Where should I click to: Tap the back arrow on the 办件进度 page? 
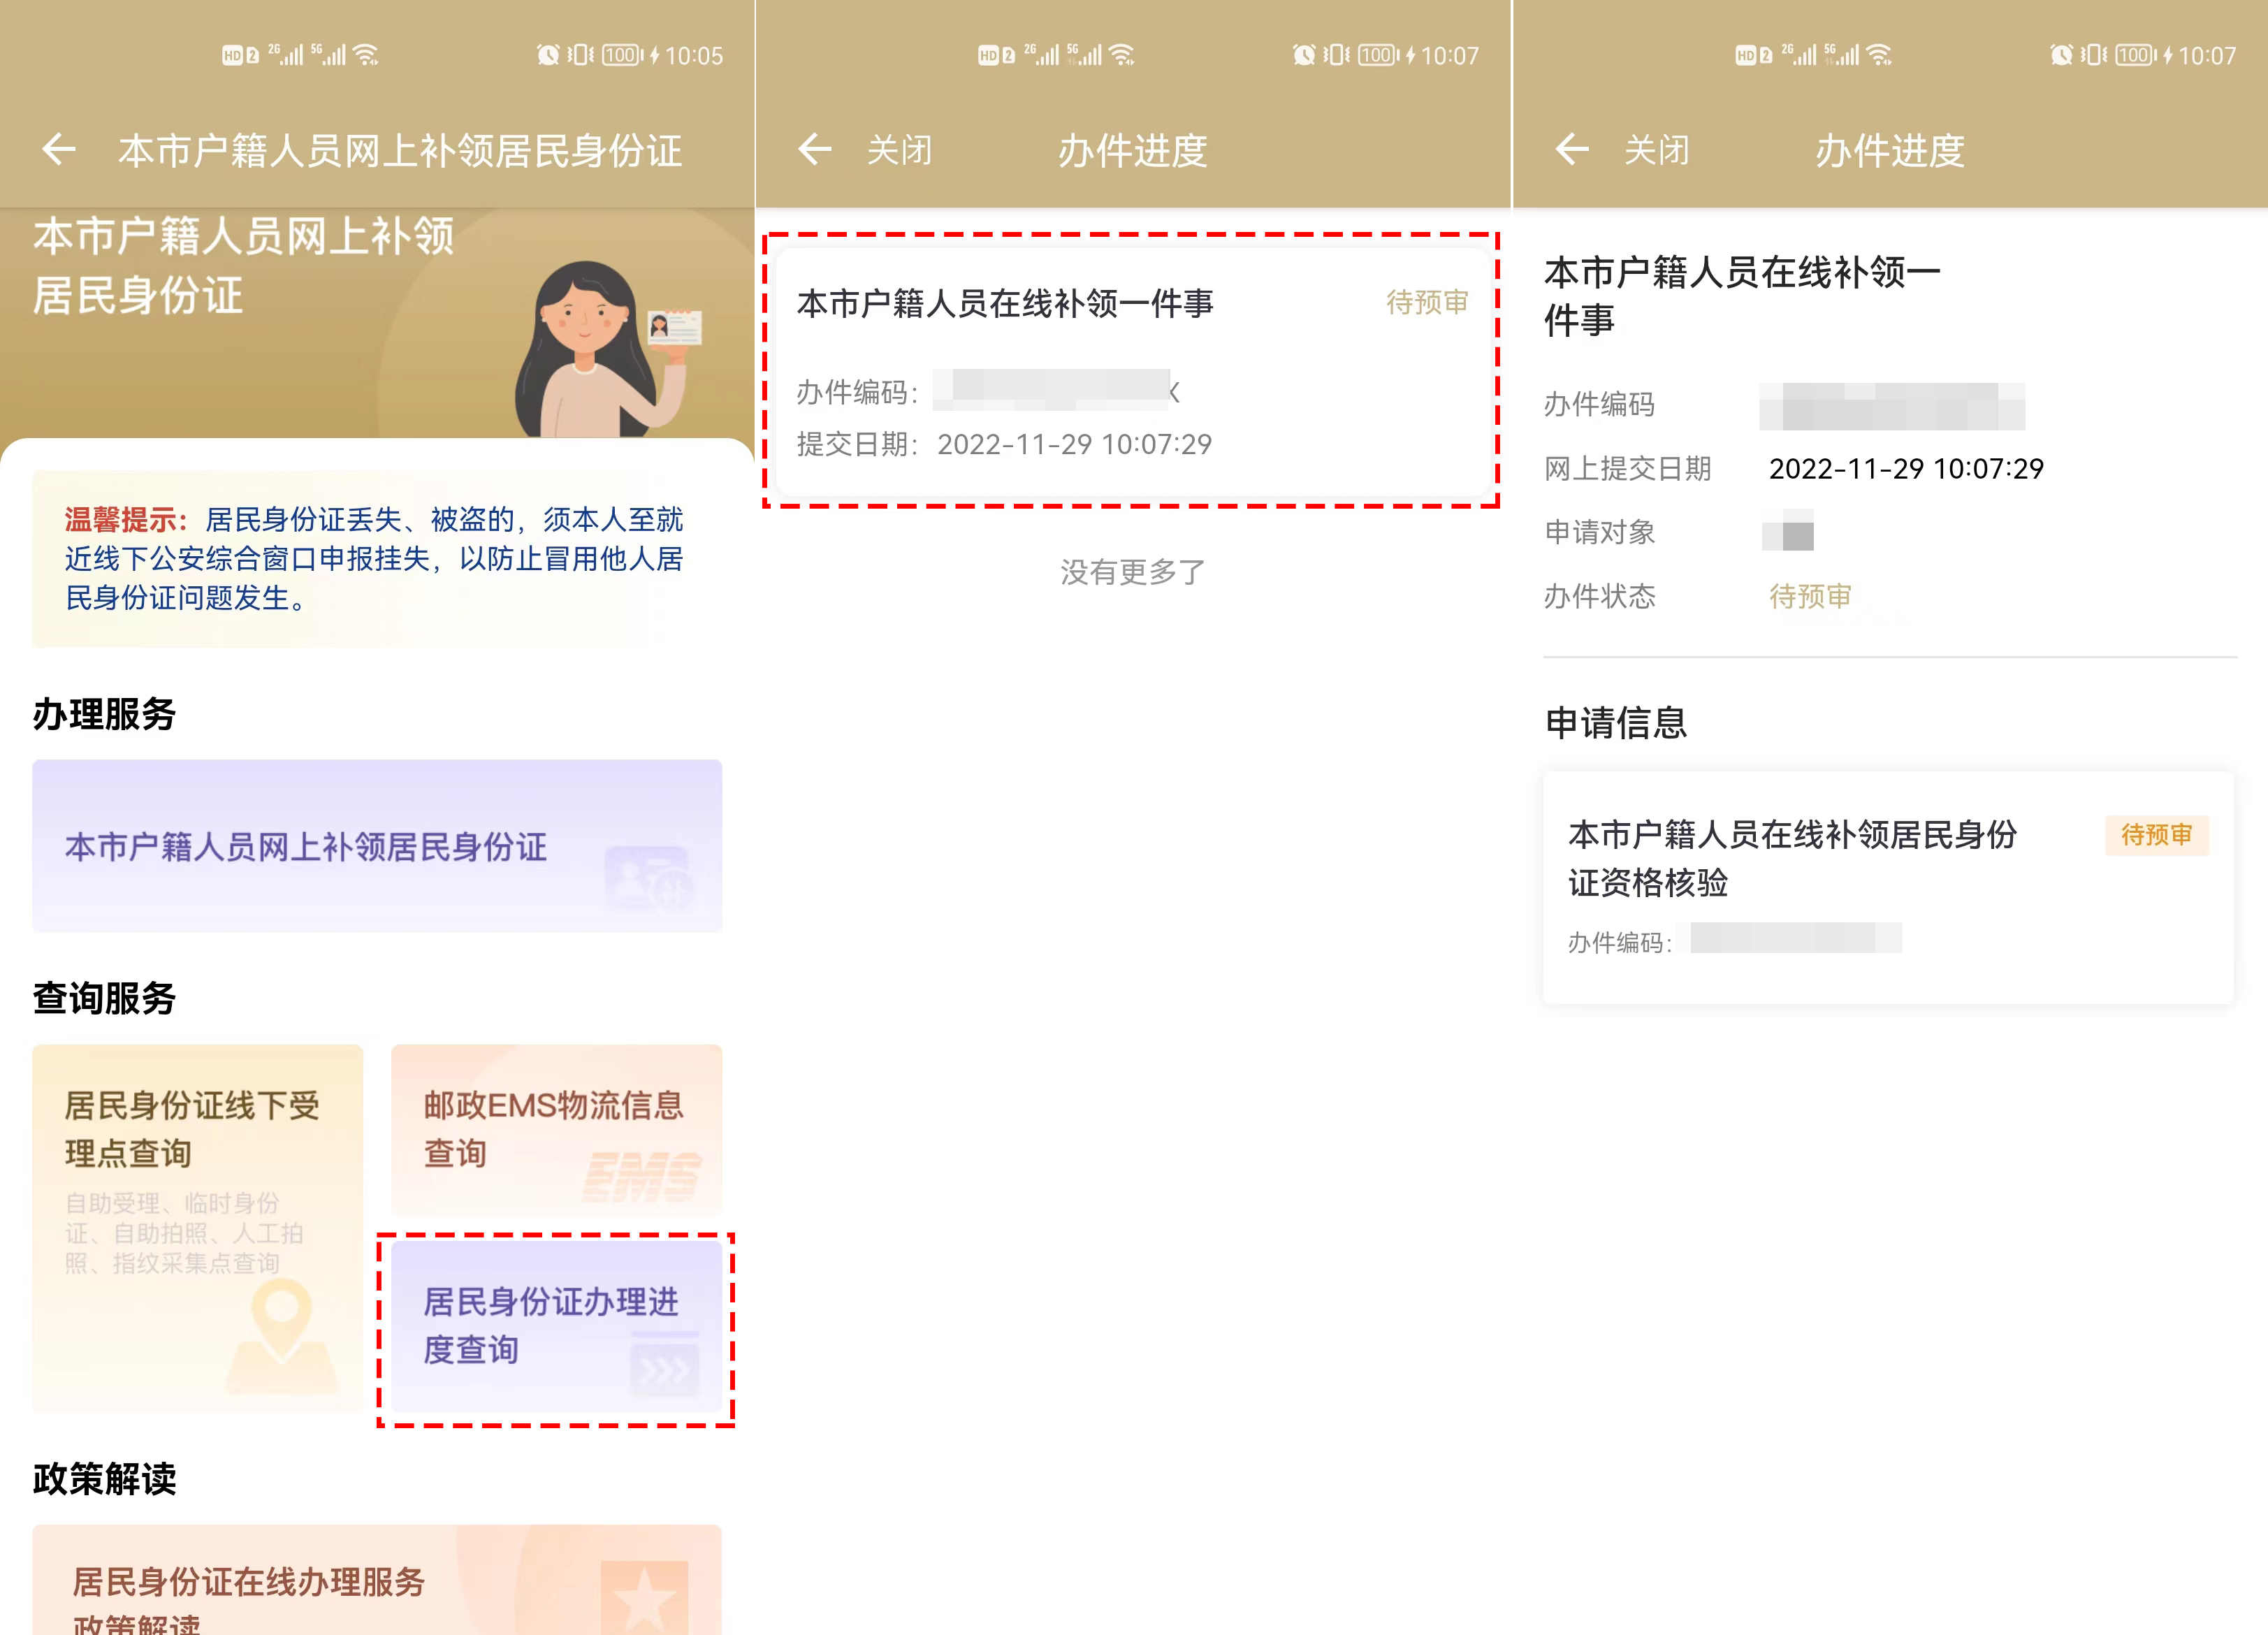point(815,150)
